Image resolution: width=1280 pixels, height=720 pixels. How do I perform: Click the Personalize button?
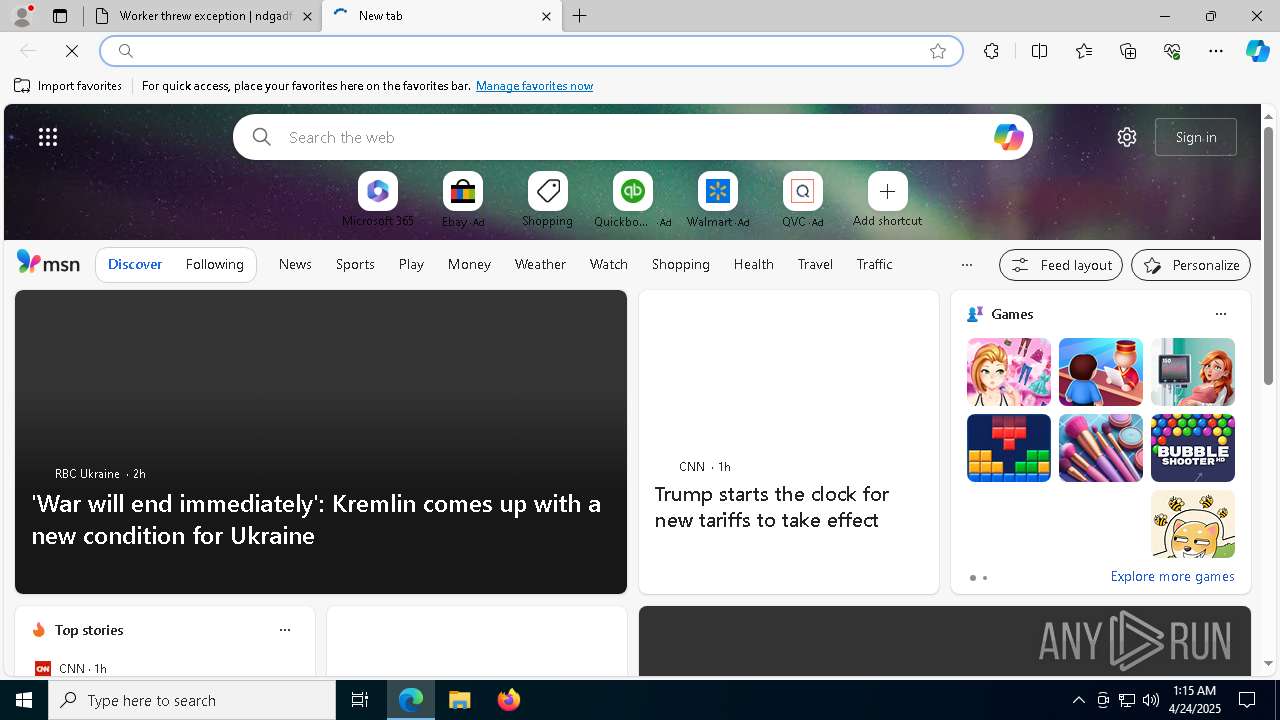point(1191,265)
